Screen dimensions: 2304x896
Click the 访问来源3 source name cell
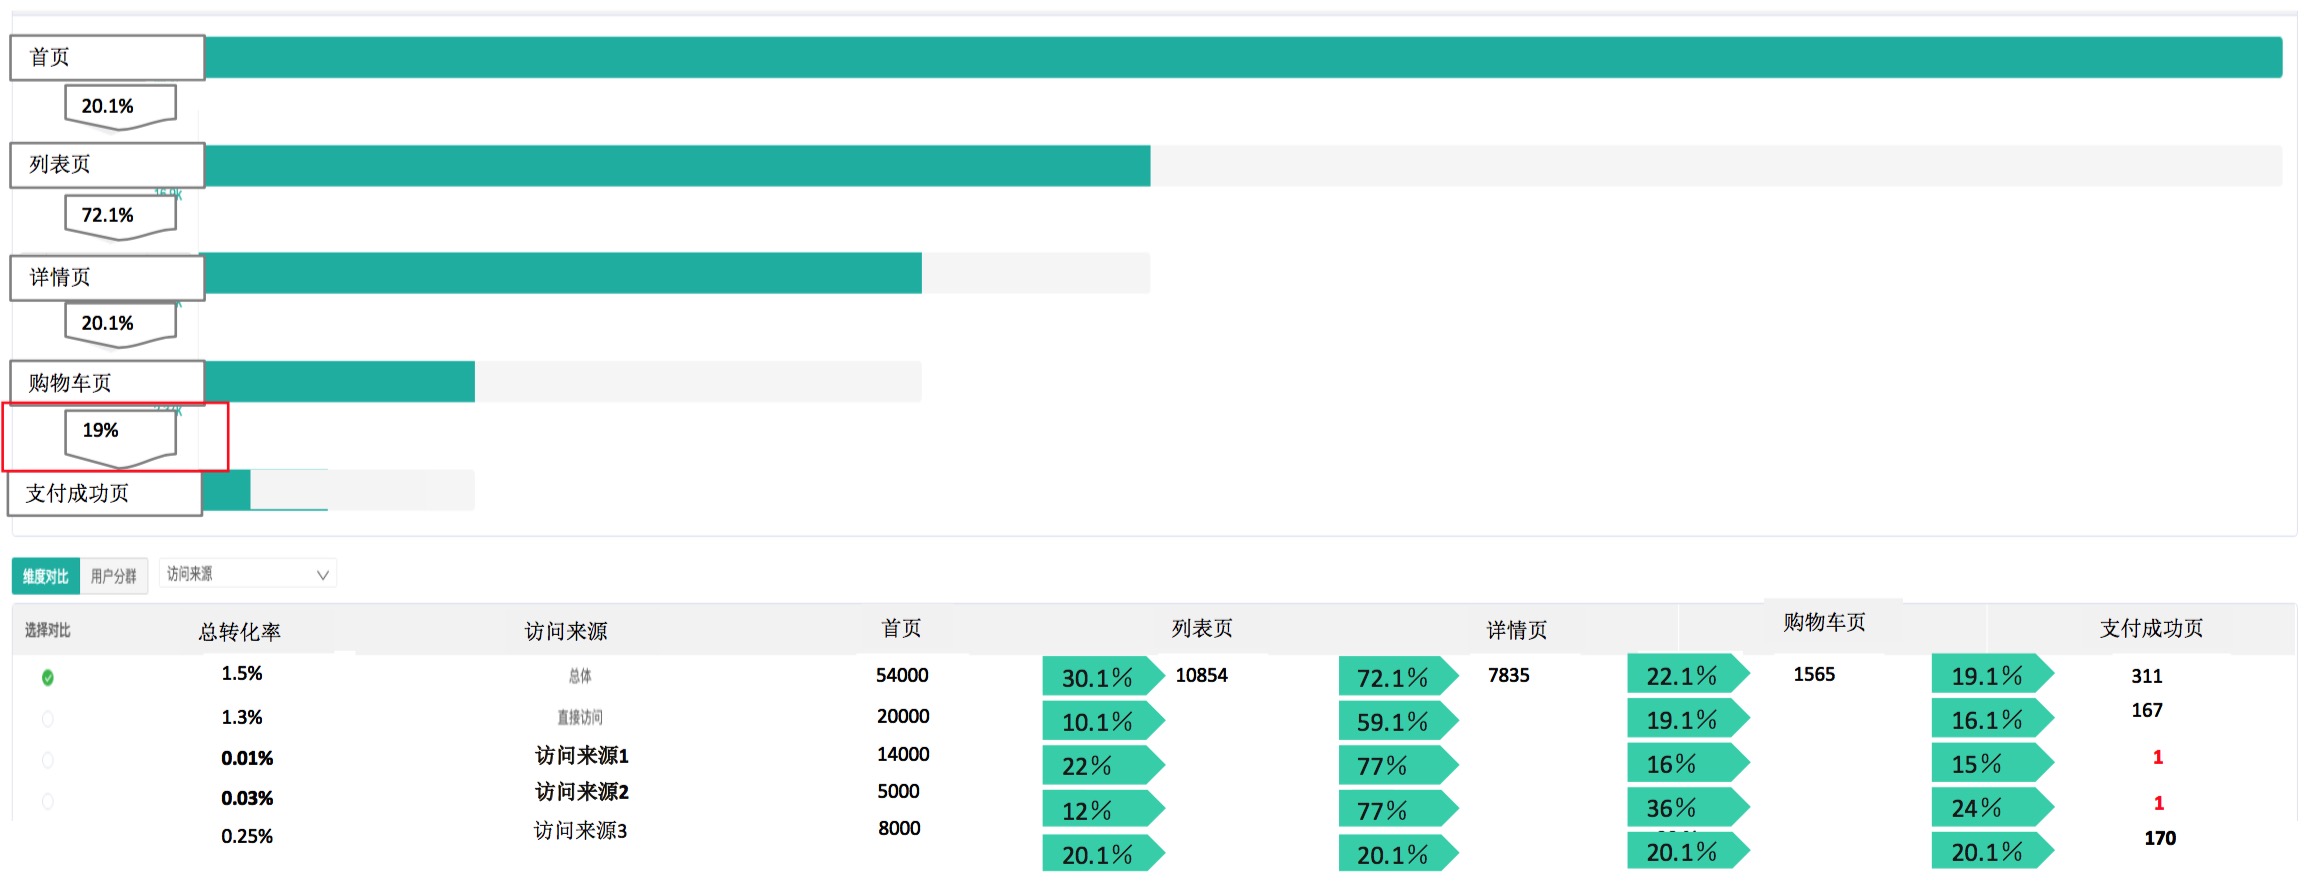580,831
